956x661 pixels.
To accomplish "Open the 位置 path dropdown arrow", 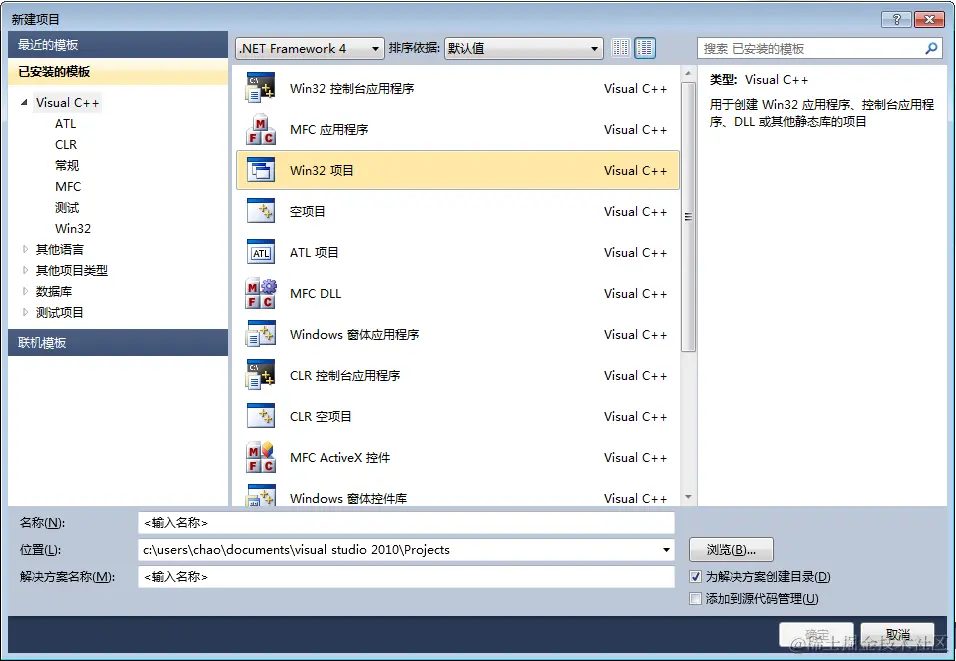I will click(x=666, y=549).
